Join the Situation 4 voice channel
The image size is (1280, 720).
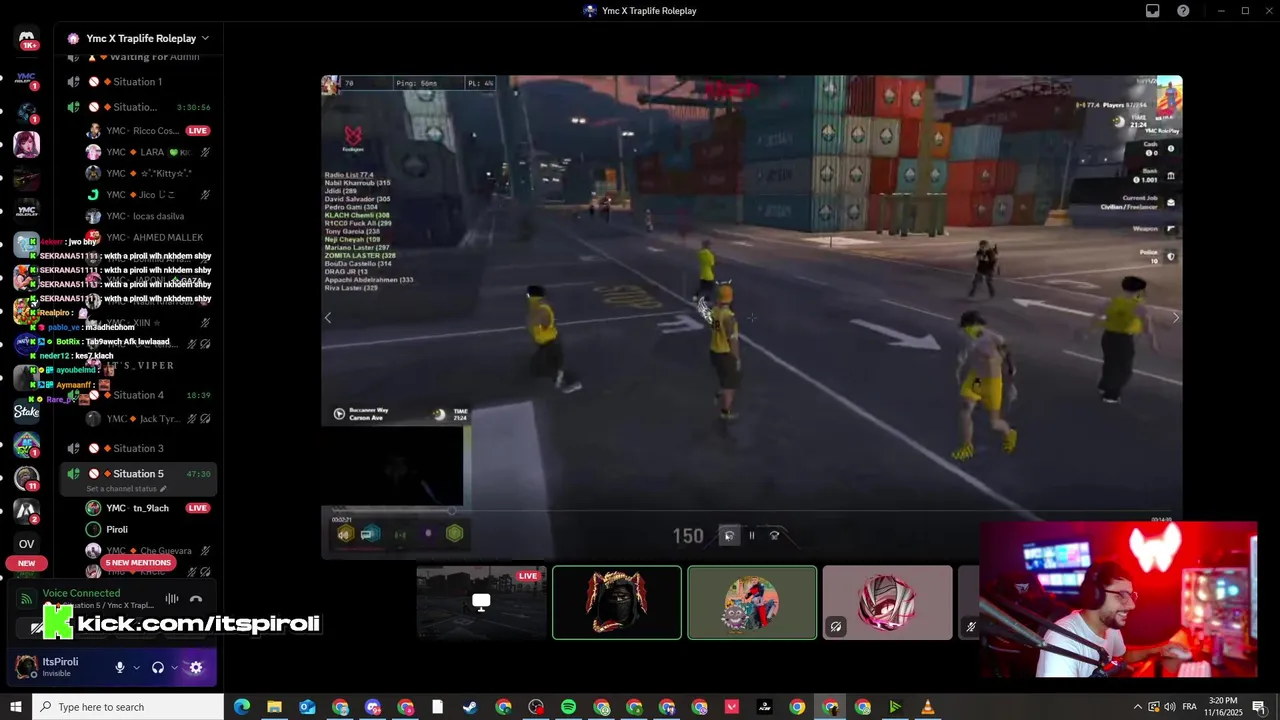click(x=139, y=395)
